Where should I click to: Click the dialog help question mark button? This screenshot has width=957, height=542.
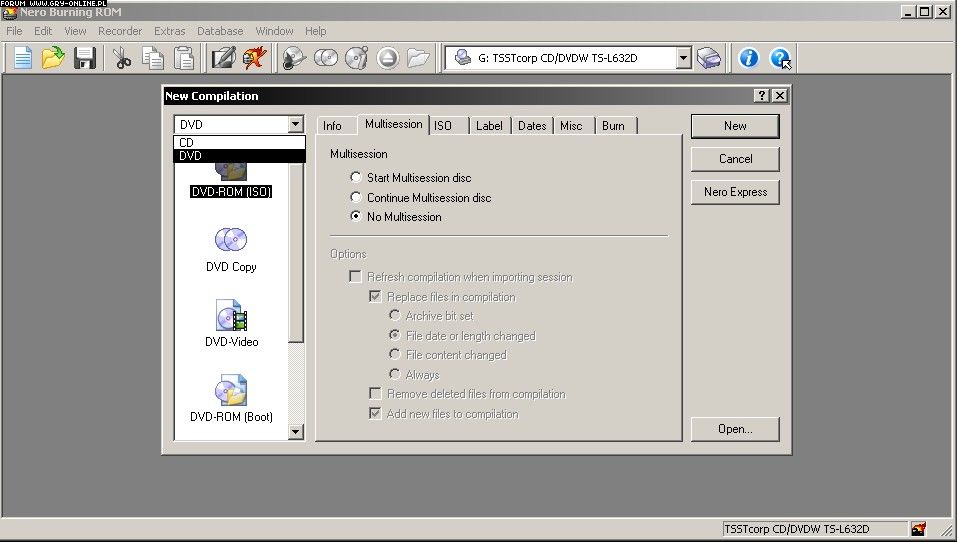pos(761,96)
